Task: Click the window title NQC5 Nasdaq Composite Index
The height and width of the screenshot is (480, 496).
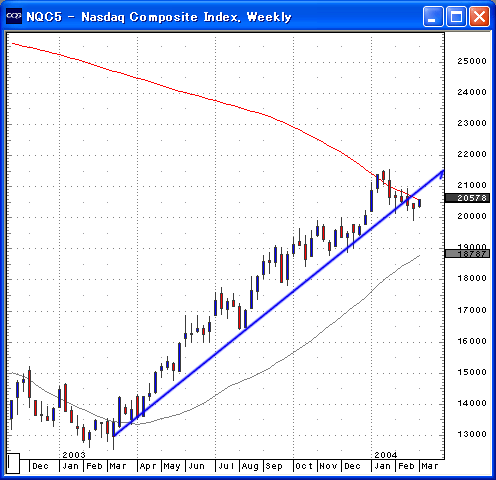Action: [159, 17]
